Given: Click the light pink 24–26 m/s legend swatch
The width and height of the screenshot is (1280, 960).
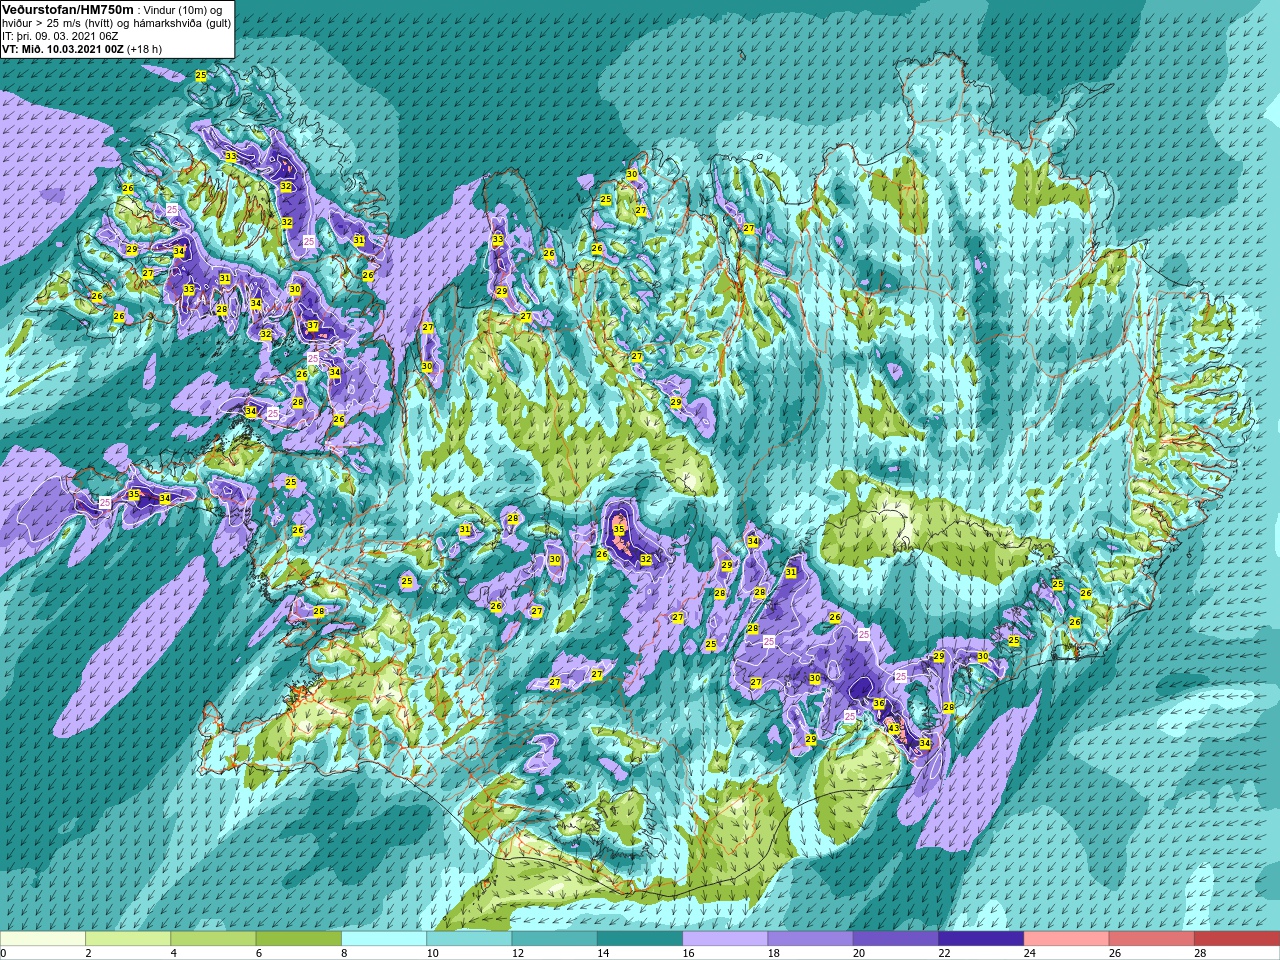Looking at the screenshot, I should pyautogui.click(x=1067, y=939).
